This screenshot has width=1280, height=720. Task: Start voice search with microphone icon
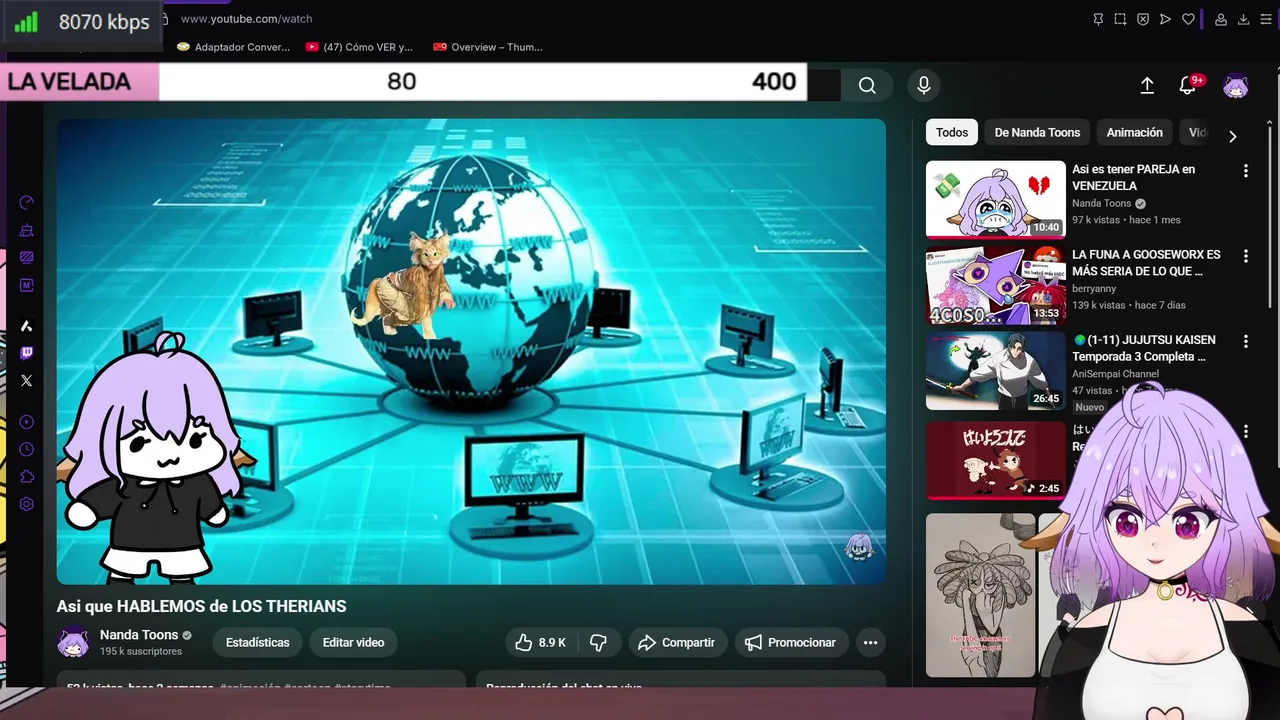point(924,85)
